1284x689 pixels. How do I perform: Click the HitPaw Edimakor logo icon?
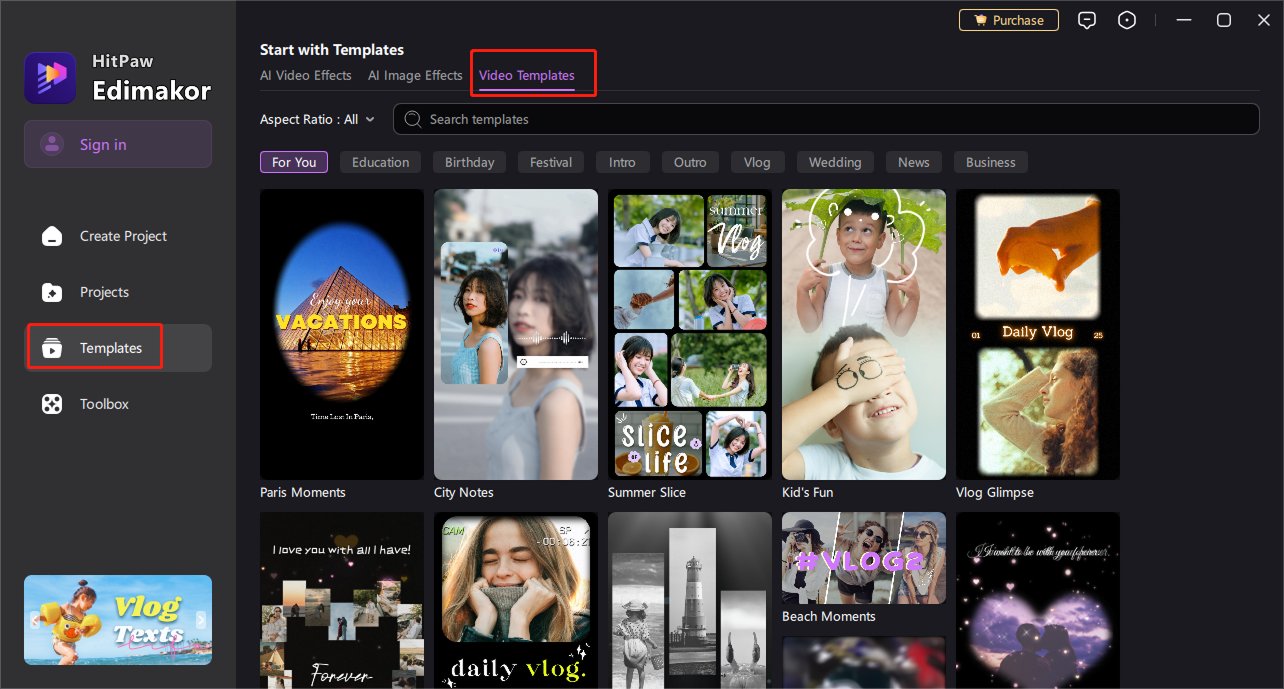[x=51, y=78]
